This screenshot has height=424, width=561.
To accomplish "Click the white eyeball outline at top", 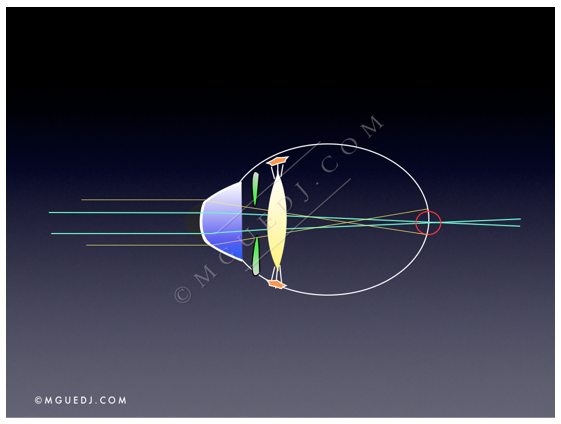I will pyautogui.click(x=327, y=144).
